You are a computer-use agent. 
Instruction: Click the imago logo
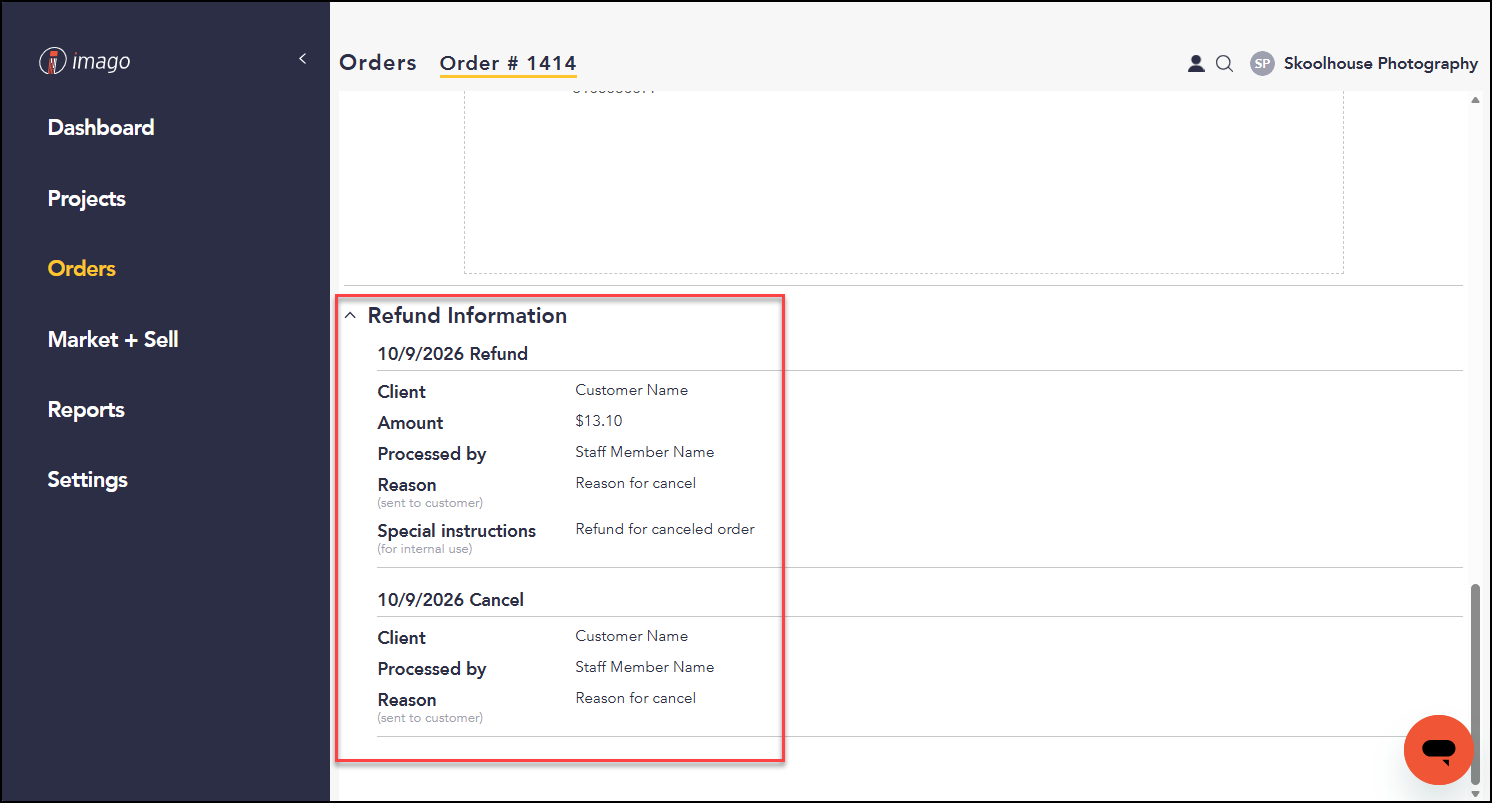tap(85, 62)
